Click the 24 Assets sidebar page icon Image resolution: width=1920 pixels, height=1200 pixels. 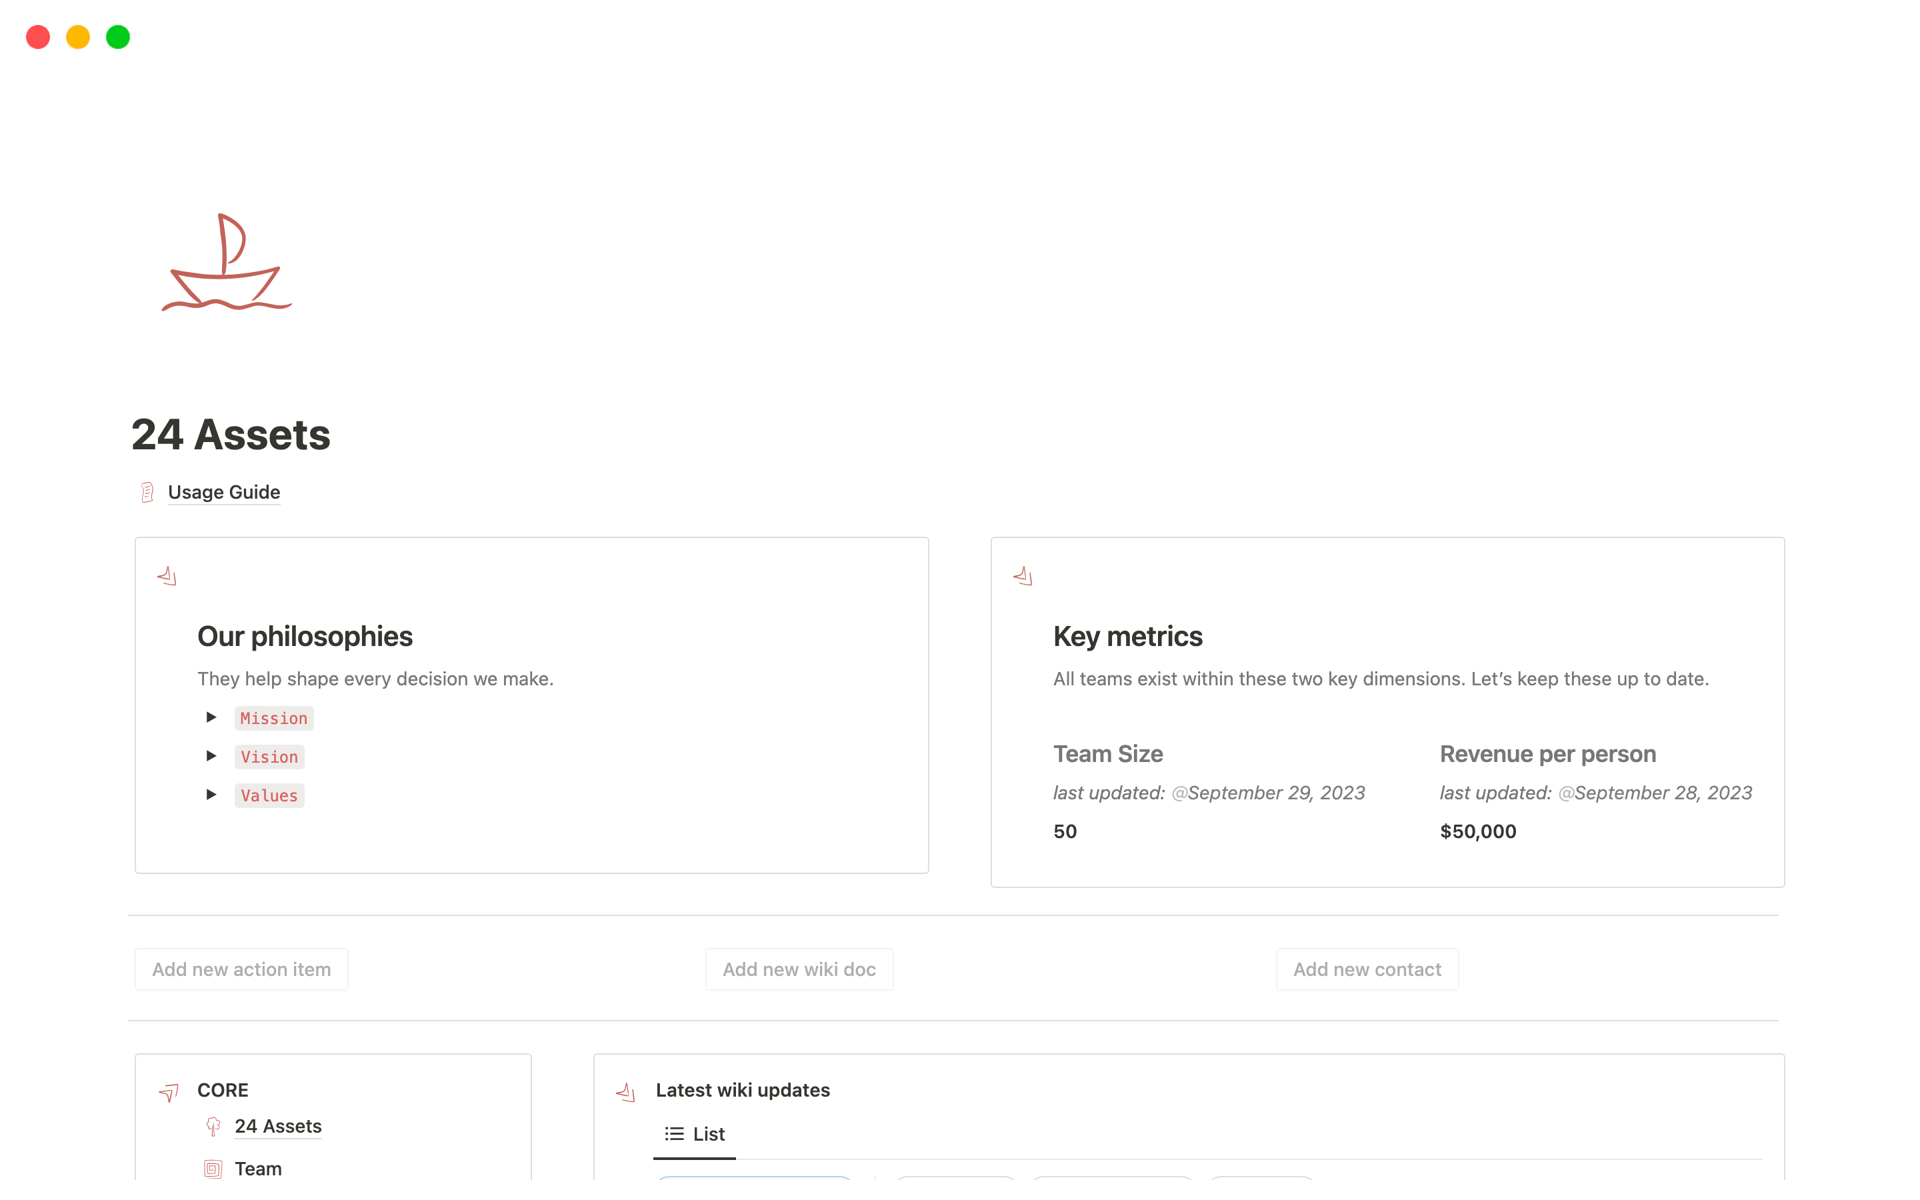click(x=213, y=1127)
